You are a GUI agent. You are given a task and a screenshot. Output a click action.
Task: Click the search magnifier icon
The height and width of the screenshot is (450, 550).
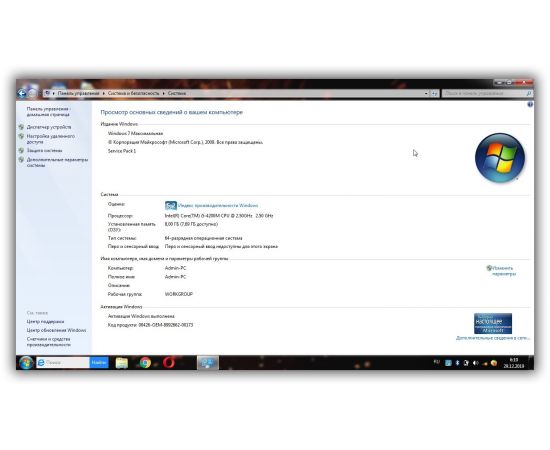click(529, 93)
